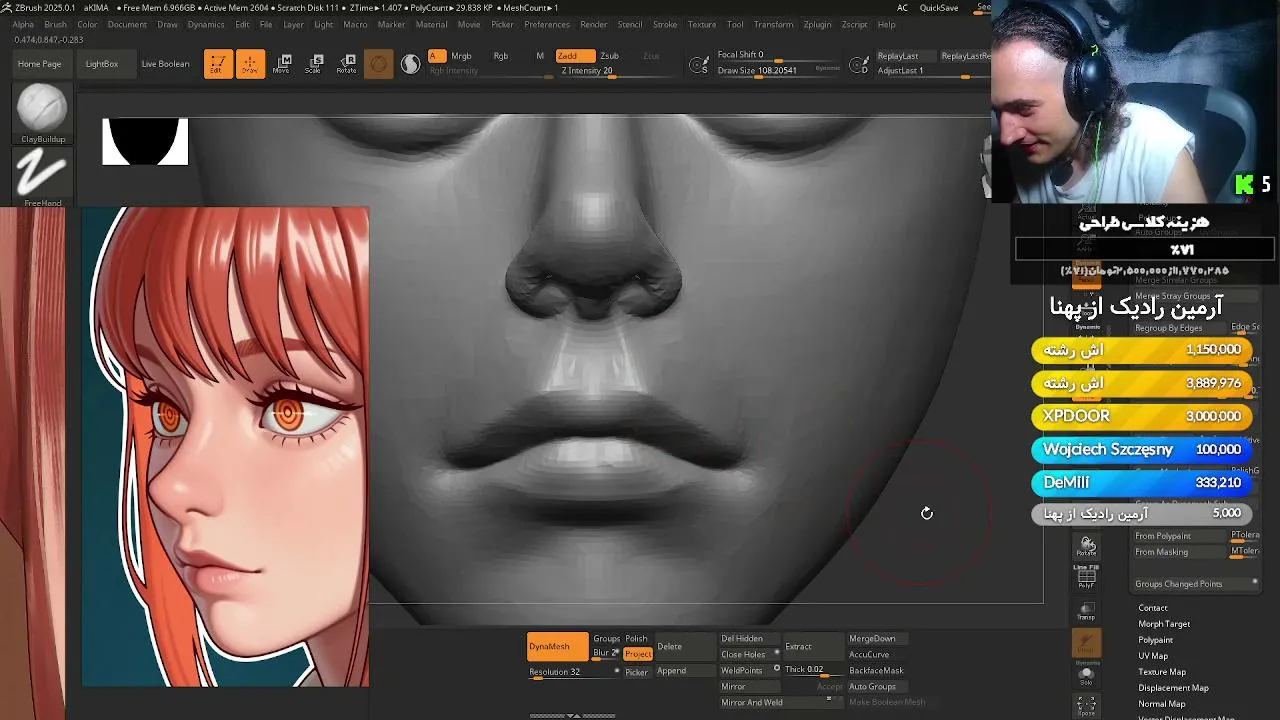Turn off Zadd mode
This screenshot has width=1280, height=720.
pos(575,56)
